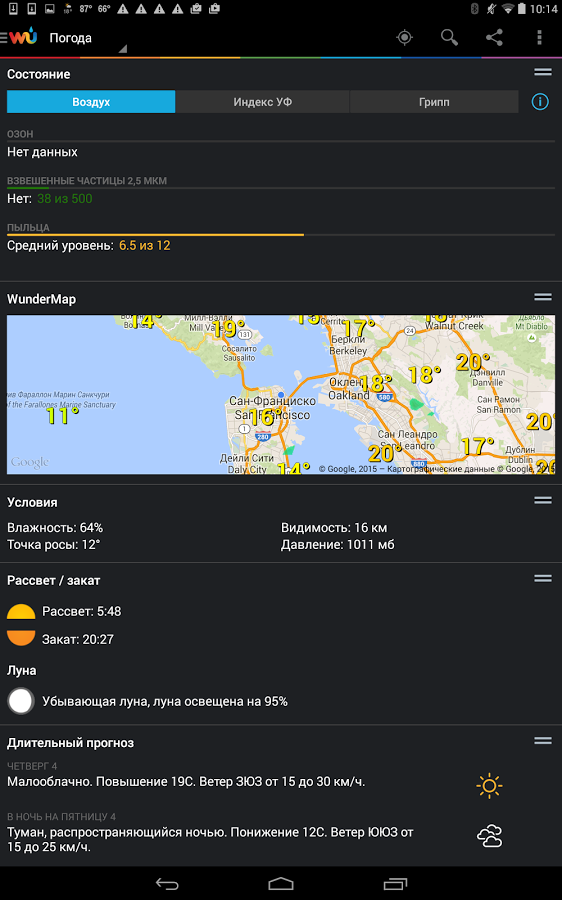Tap the Рассвет / закат section handle
The height and width of the screenshot is (900, 562).
pyautogui.click(x=542, y=579)
